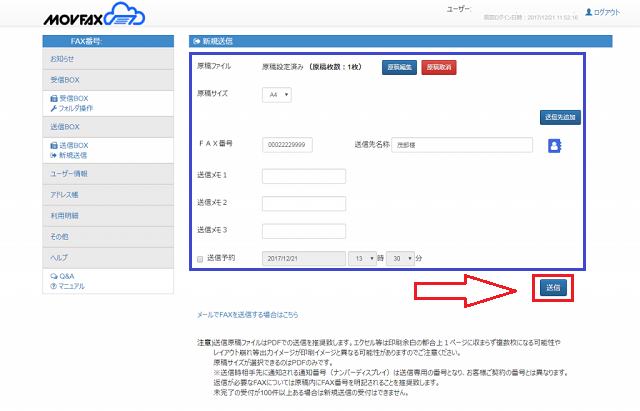640x411 pixels.
Task: Open the マニュアル link
Action: pyautogui.click(x=67, y=286)
